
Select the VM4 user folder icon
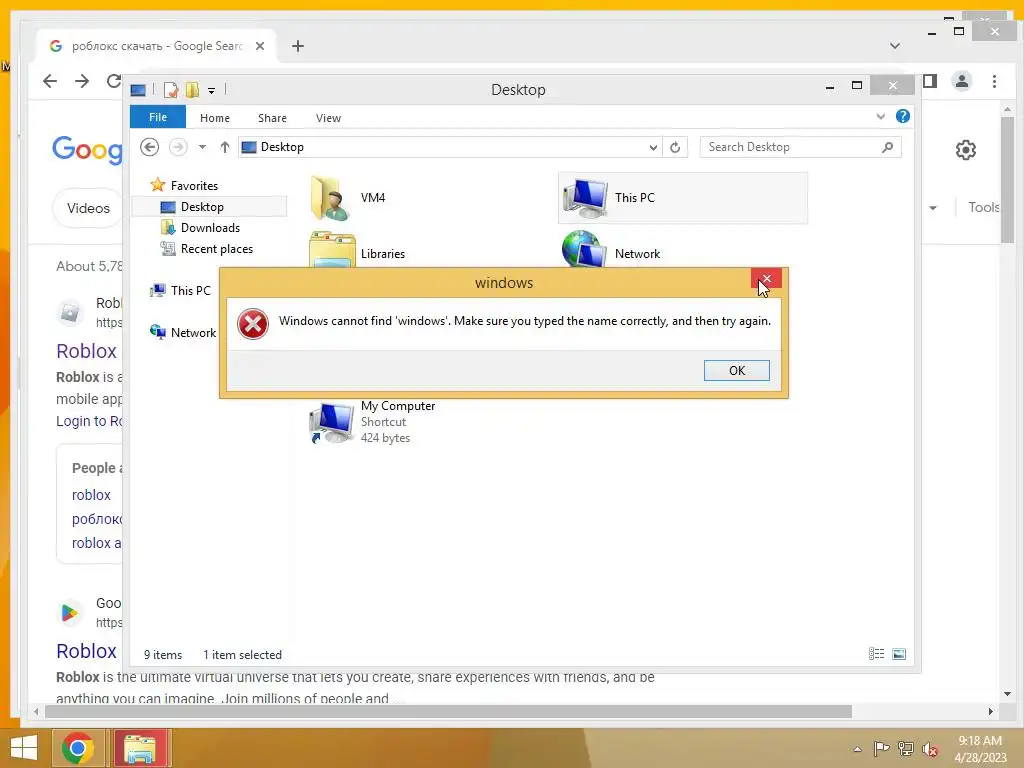(329, 198)
